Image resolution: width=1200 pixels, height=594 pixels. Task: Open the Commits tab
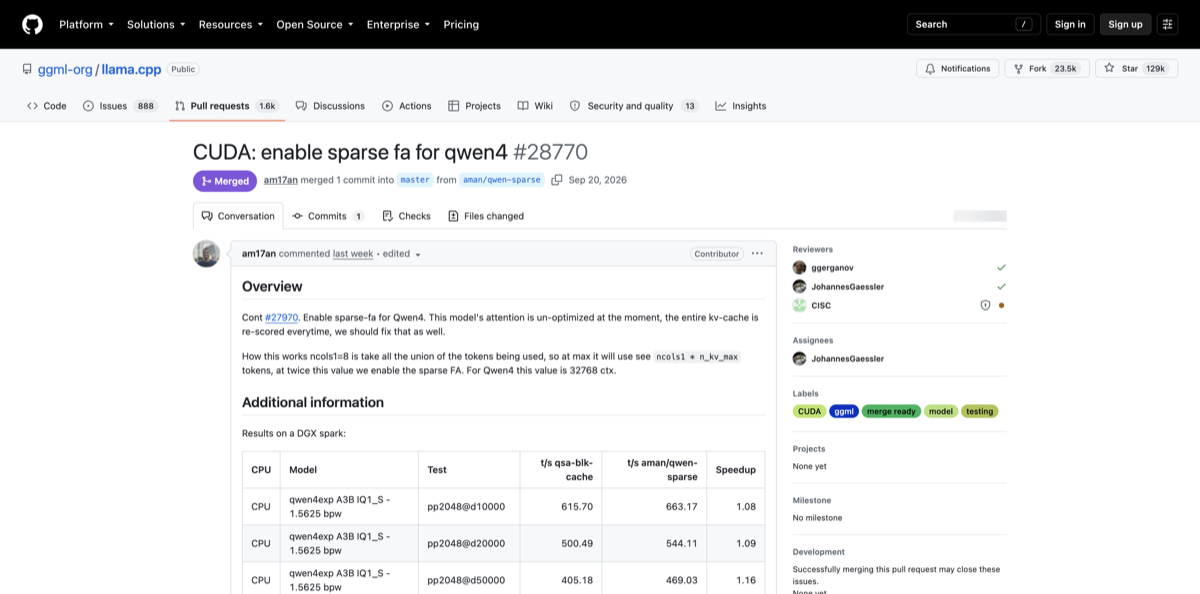328,216
